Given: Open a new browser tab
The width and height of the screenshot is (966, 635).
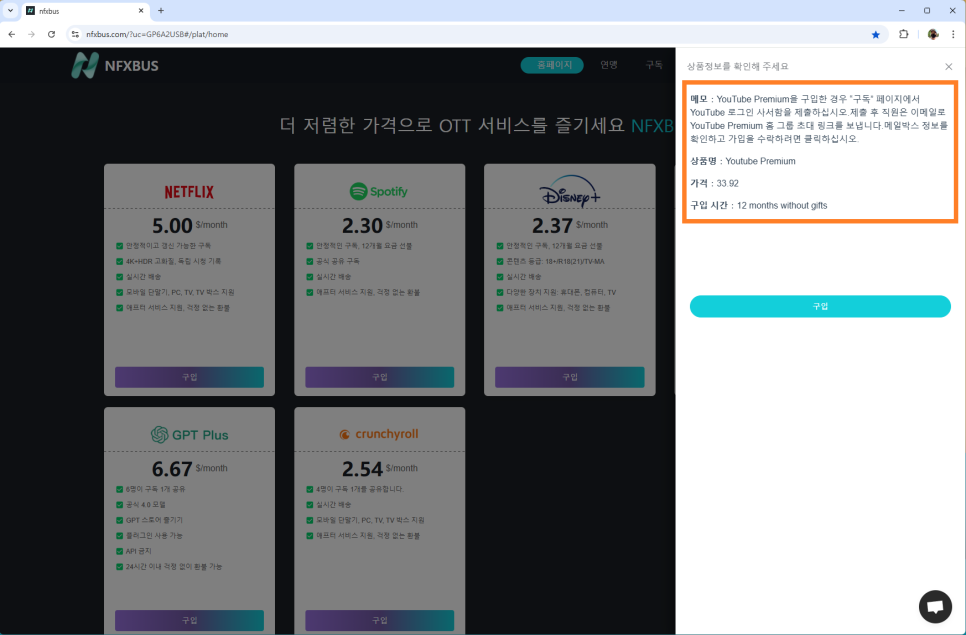Looking at the screenshot, I should pos(161,10).
